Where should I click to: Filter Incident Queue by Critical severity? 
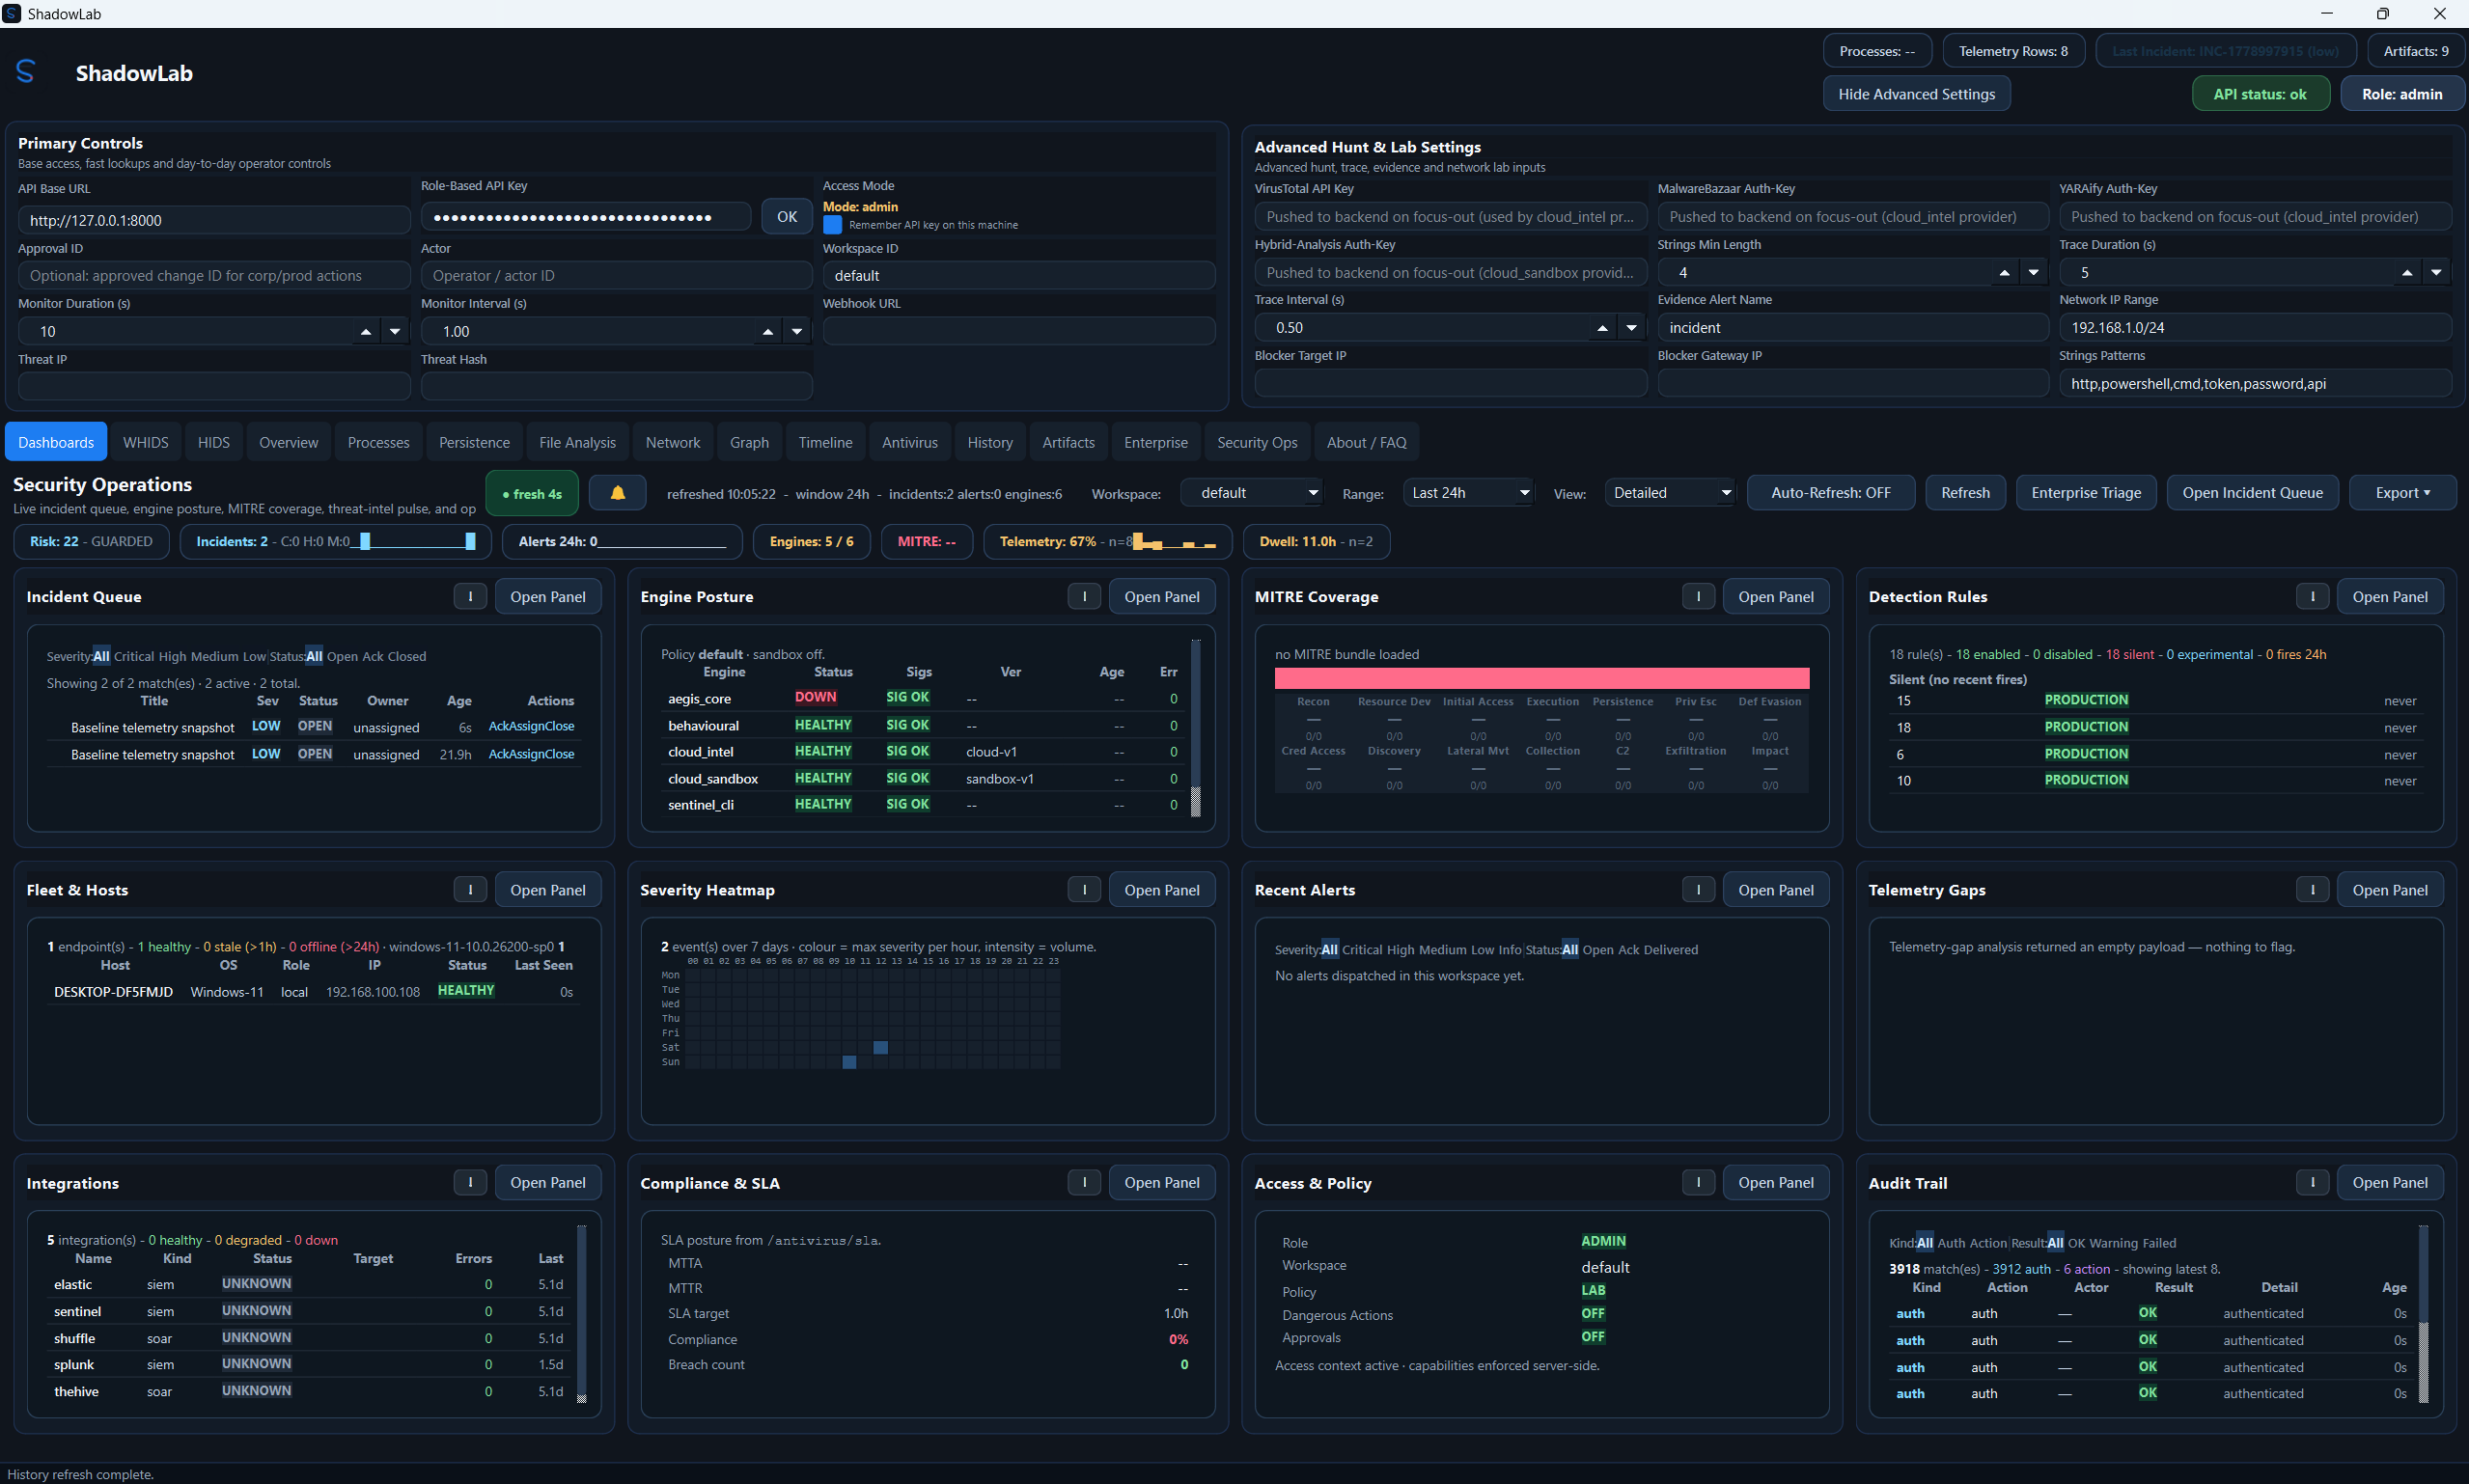tap(134, 656)
